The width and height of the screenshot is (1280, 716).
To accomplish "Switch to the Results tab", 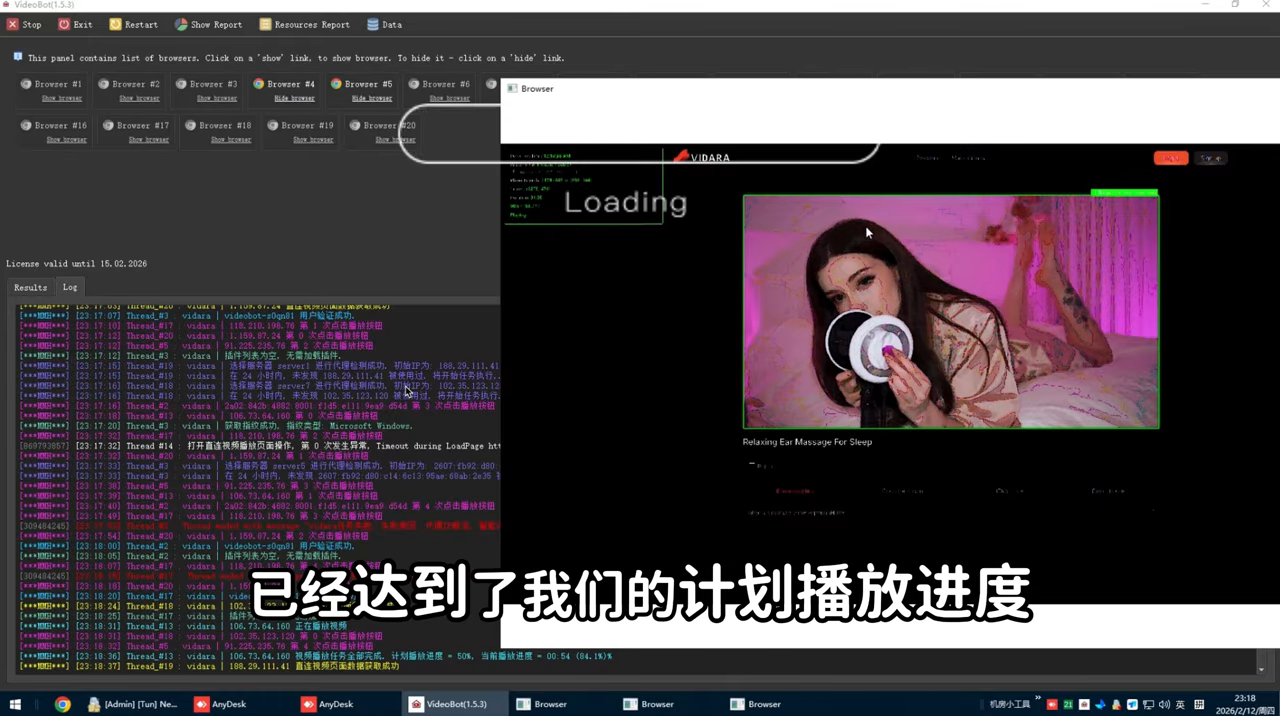I will (x=30, y=287).
